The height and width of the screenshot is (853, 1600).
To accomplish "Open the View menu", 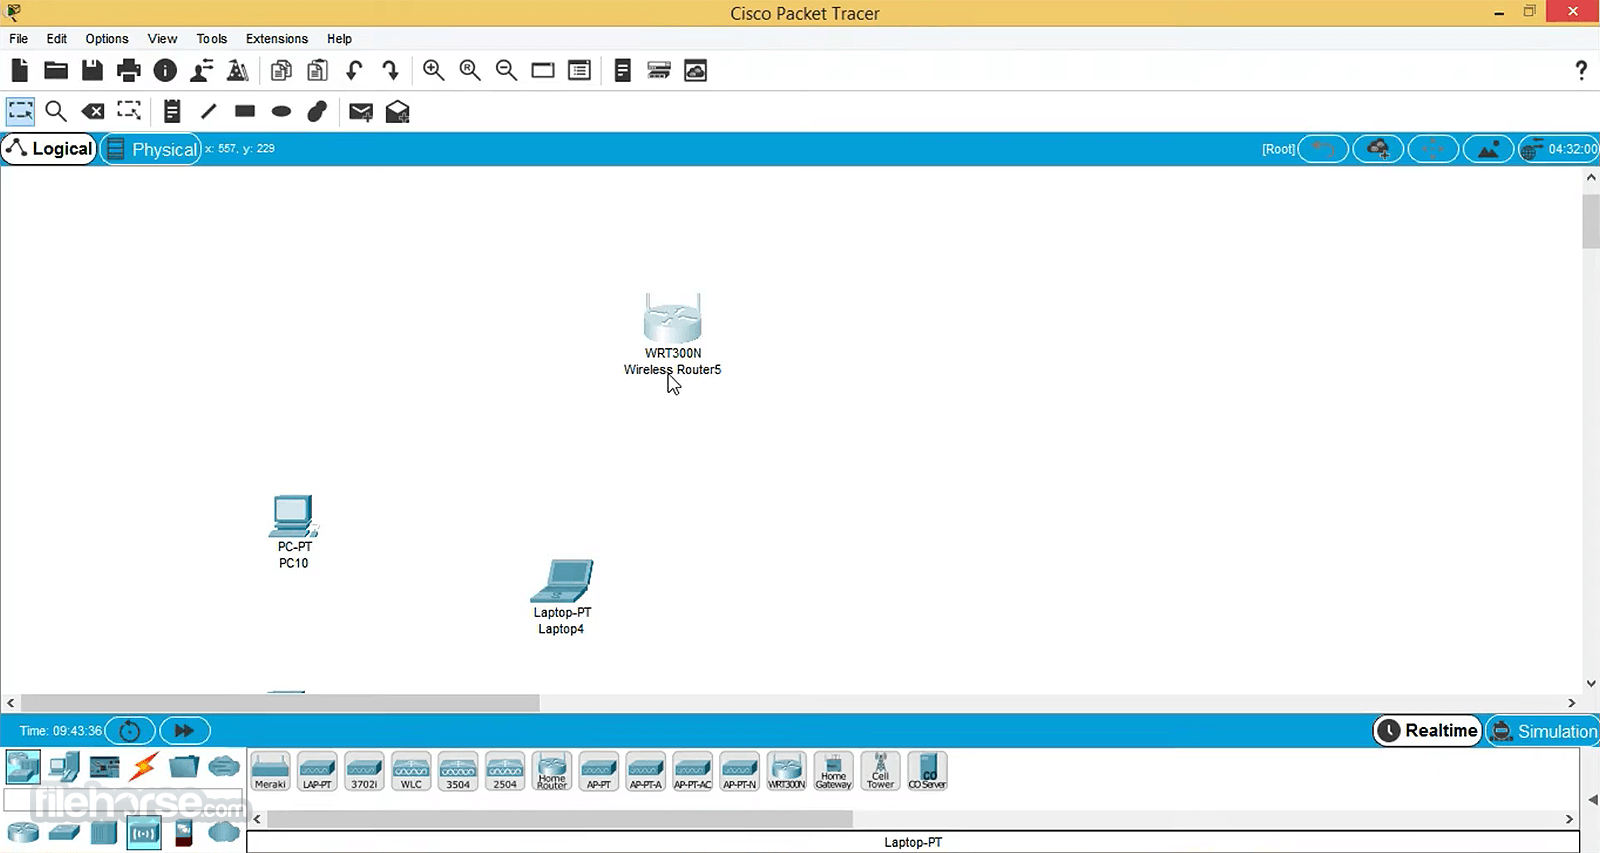I will pyautogui.click(x=162, y=39).
